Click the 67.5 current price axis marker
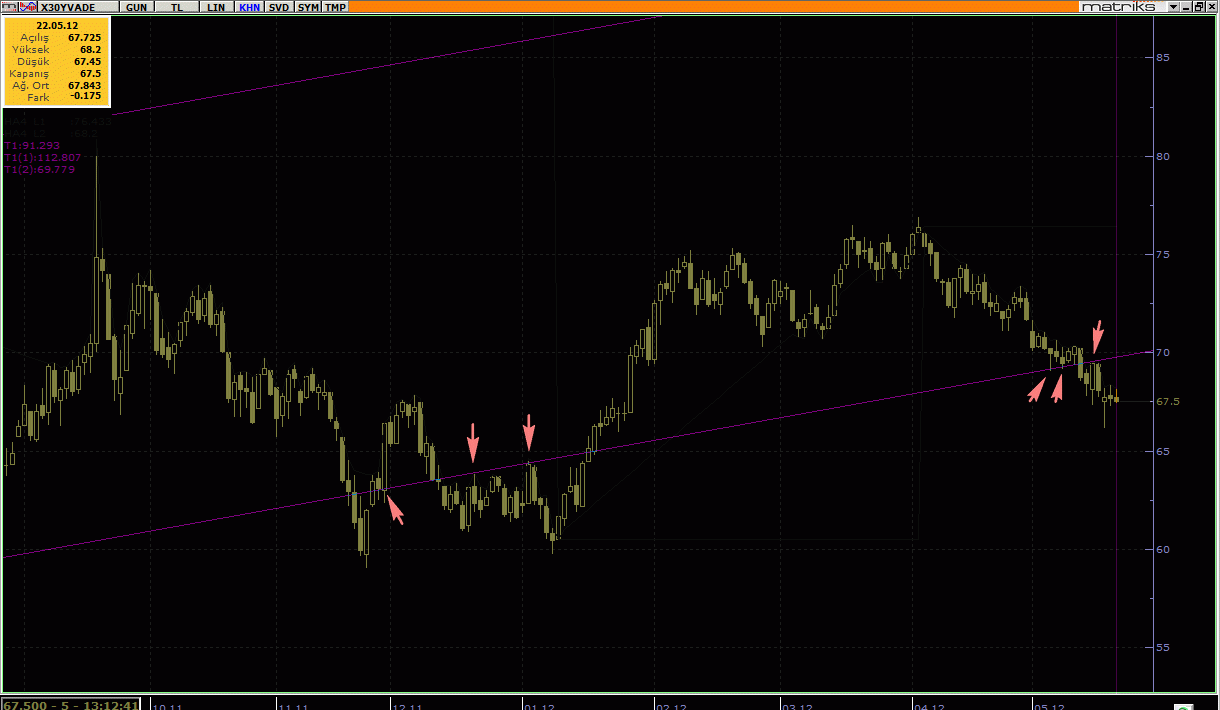1220x710 pixels. (x=1167, y=402)
